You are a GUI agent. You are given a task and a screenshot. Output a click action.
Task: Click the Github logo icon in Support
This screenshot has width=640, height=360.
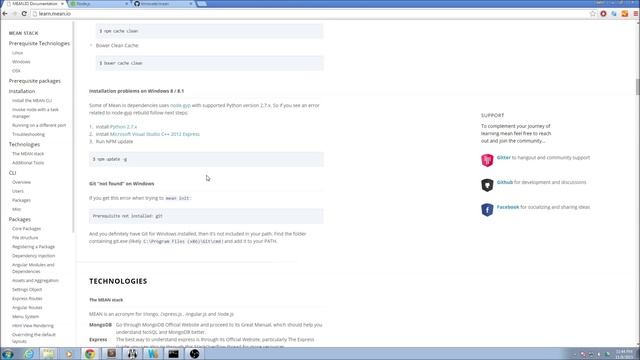point(487,185)
